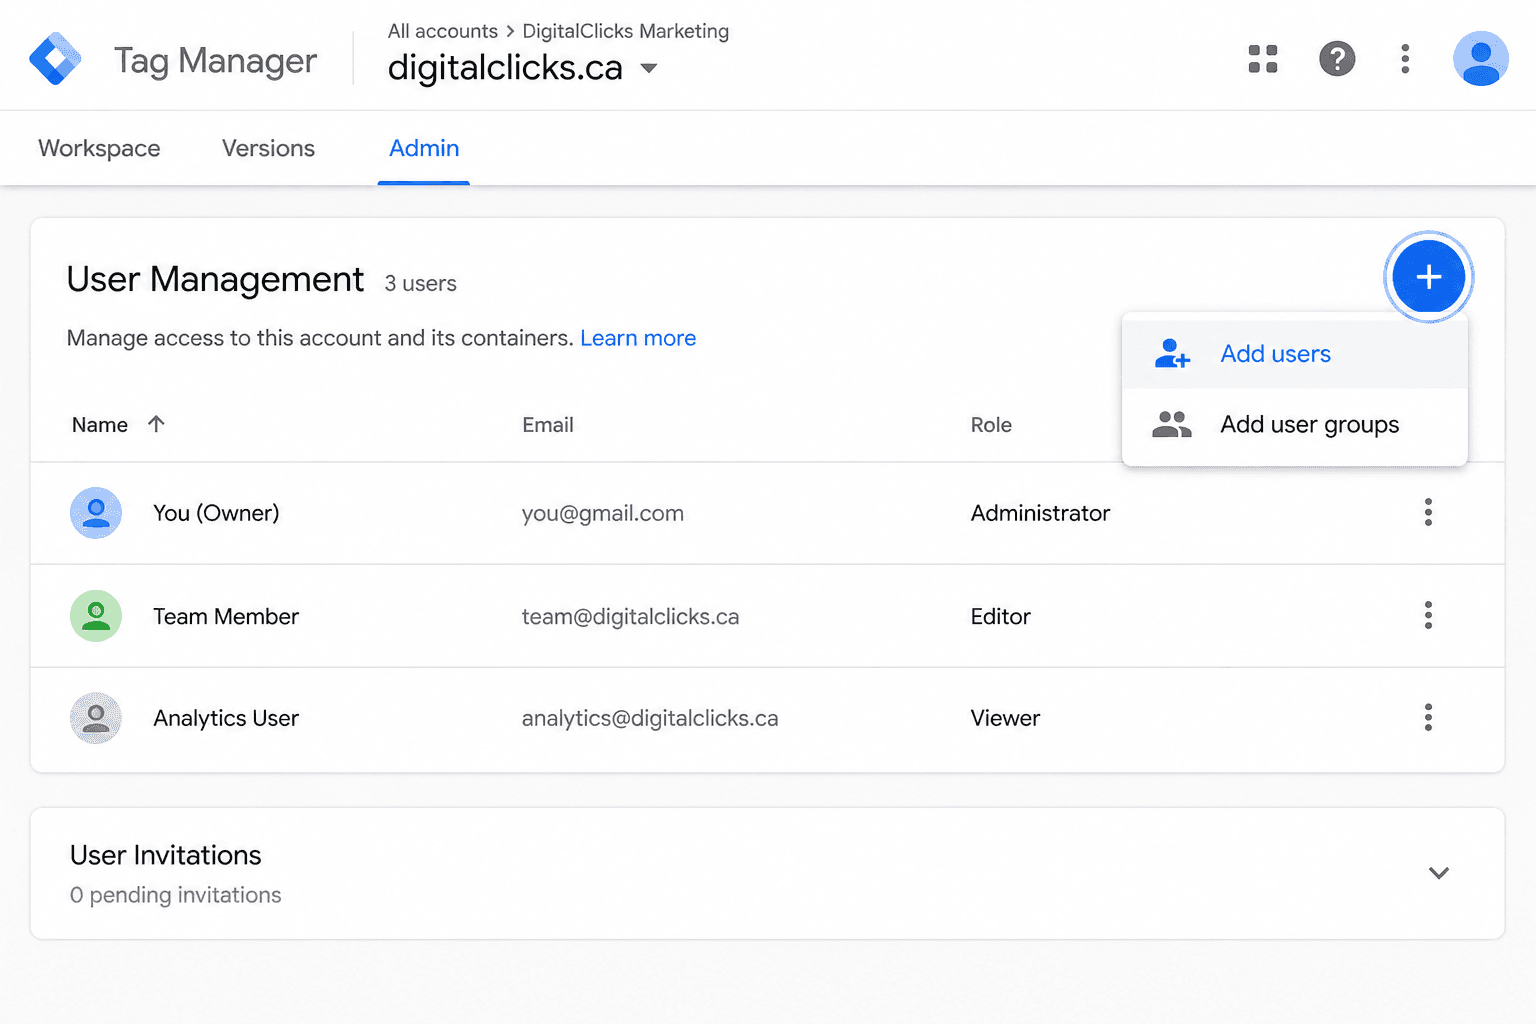Switch to the Workspace tab
Viewport: 1536px width, 1024px height.
[99, 148]
